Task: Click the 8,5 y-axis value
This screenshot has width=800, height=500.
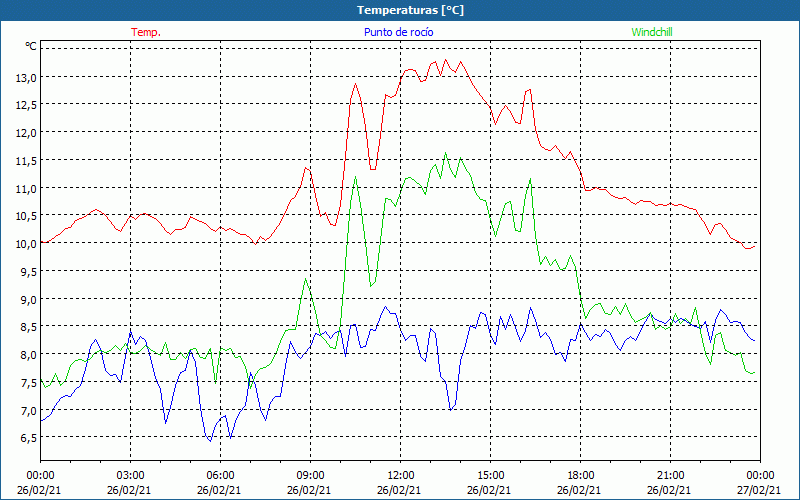Action: click(x=29, y=327)
